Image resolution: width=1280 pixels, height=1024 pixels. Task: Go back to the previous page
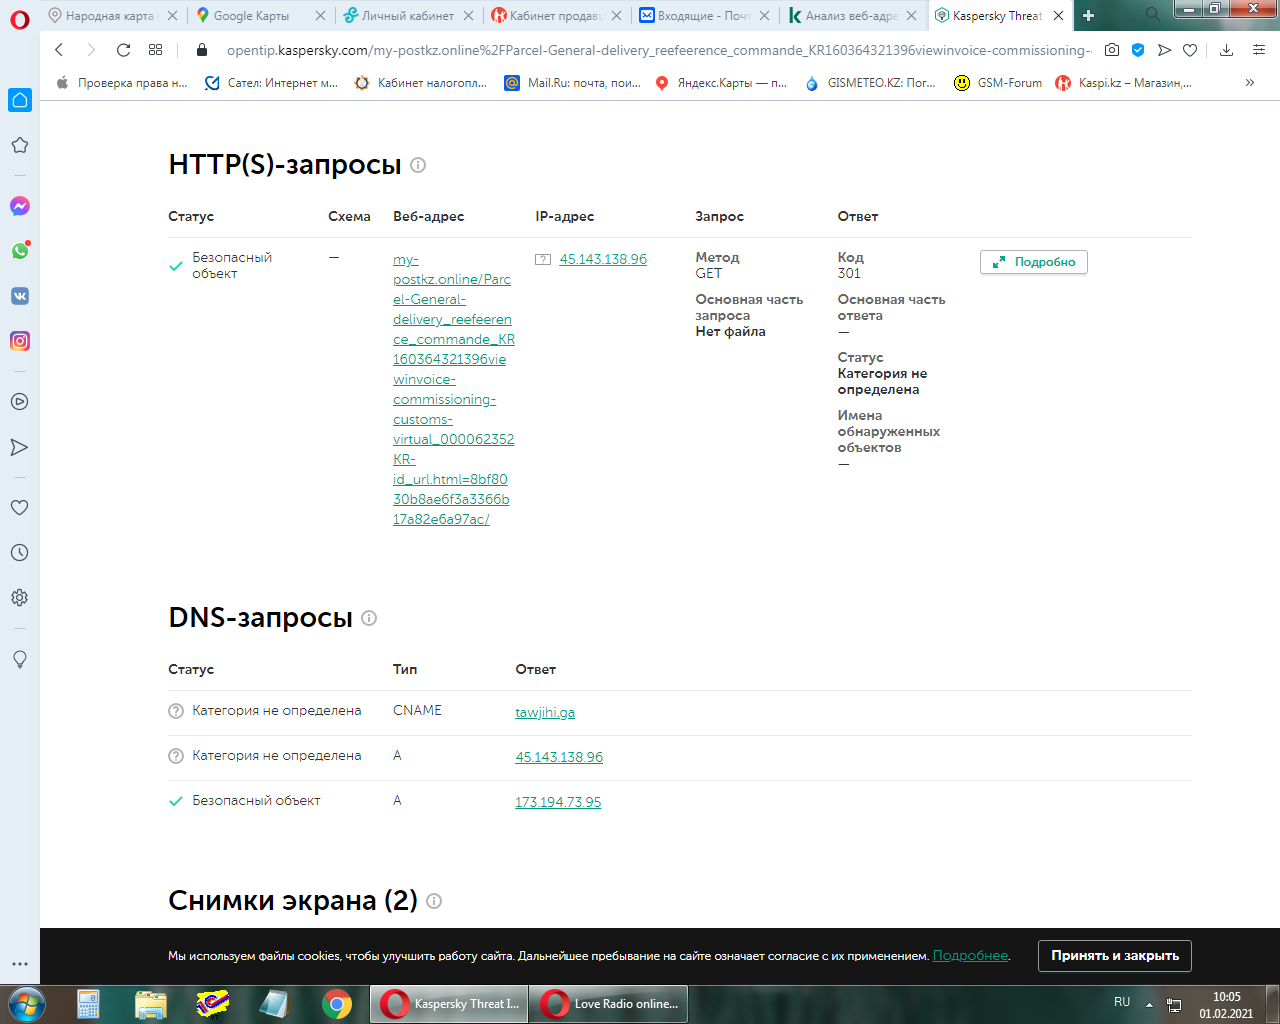(59, 50)
